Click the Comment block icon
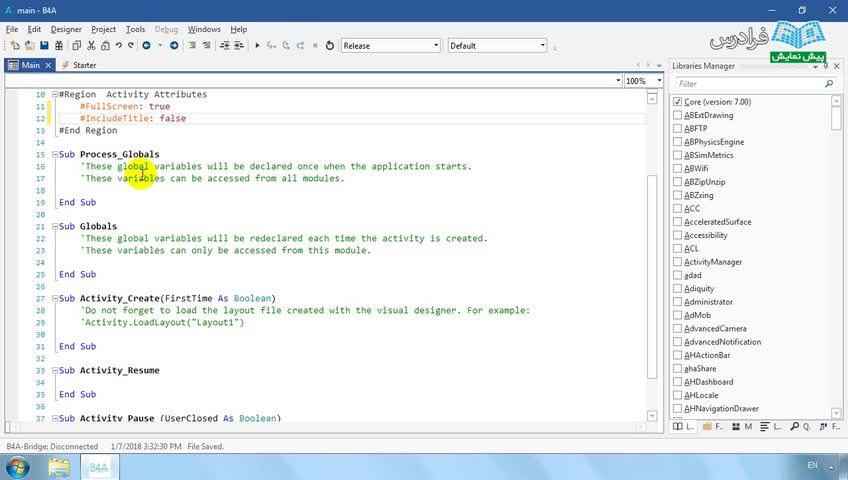Viewport: 848px width, 480px height. pos(192,46)
